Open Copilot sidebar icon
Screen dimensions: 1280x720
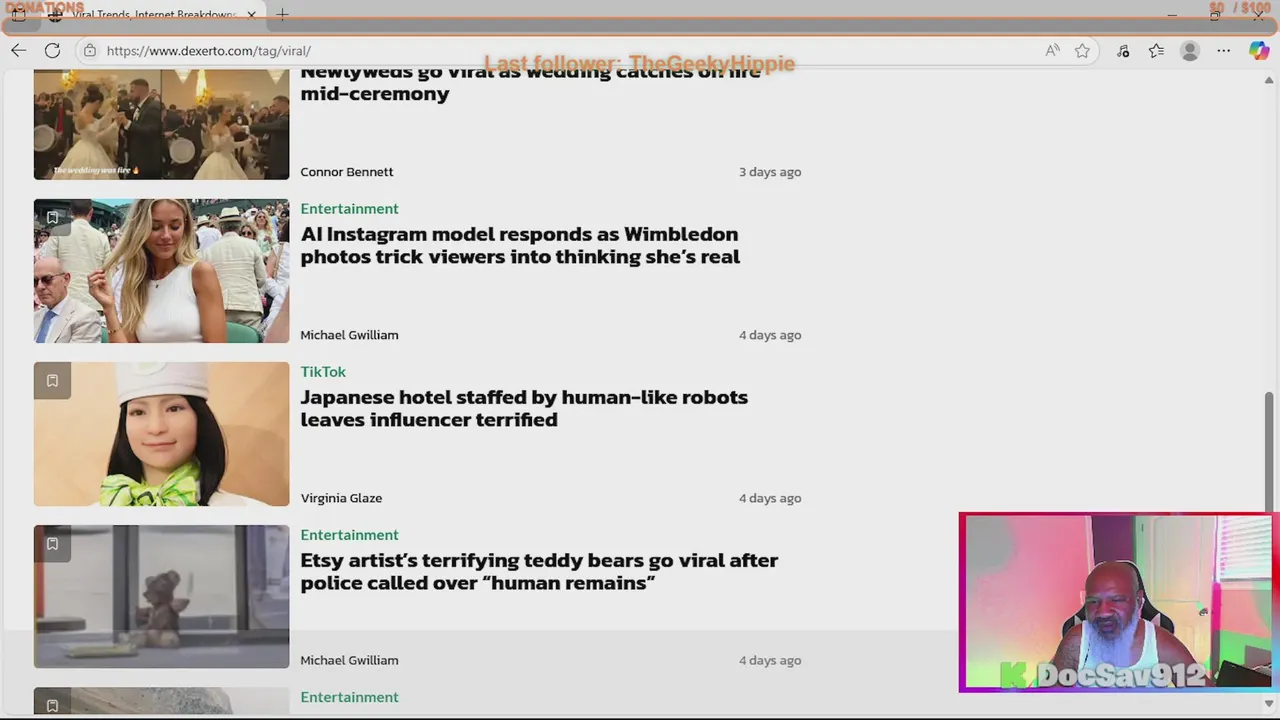click(1259, 51)
